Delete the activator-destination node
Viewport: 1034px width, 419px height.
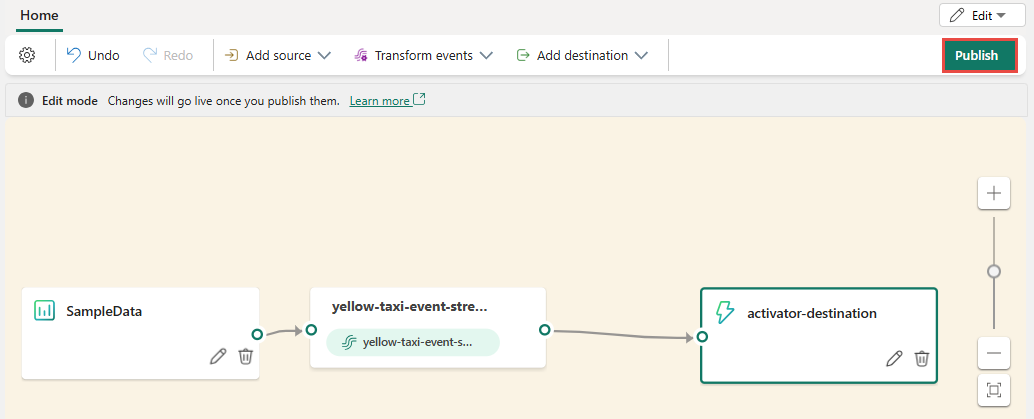[923, 359]
